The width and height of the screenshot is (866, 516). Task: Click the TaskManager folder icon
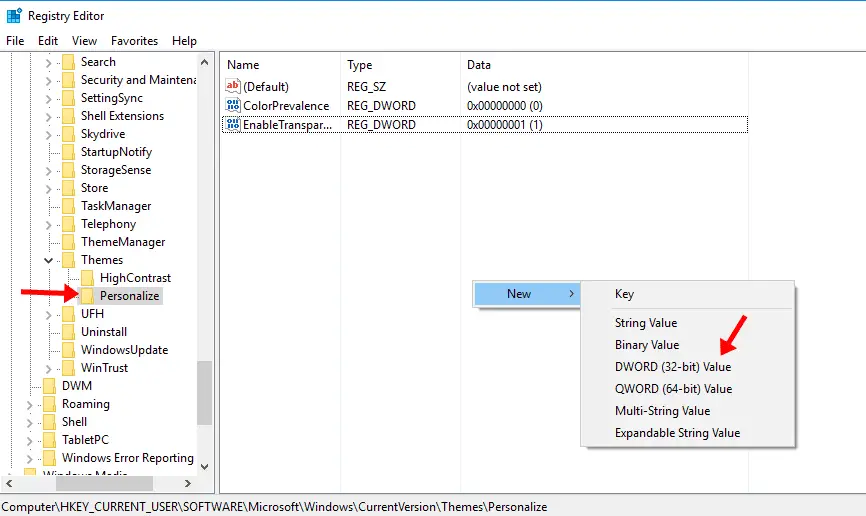pos(68,206)
